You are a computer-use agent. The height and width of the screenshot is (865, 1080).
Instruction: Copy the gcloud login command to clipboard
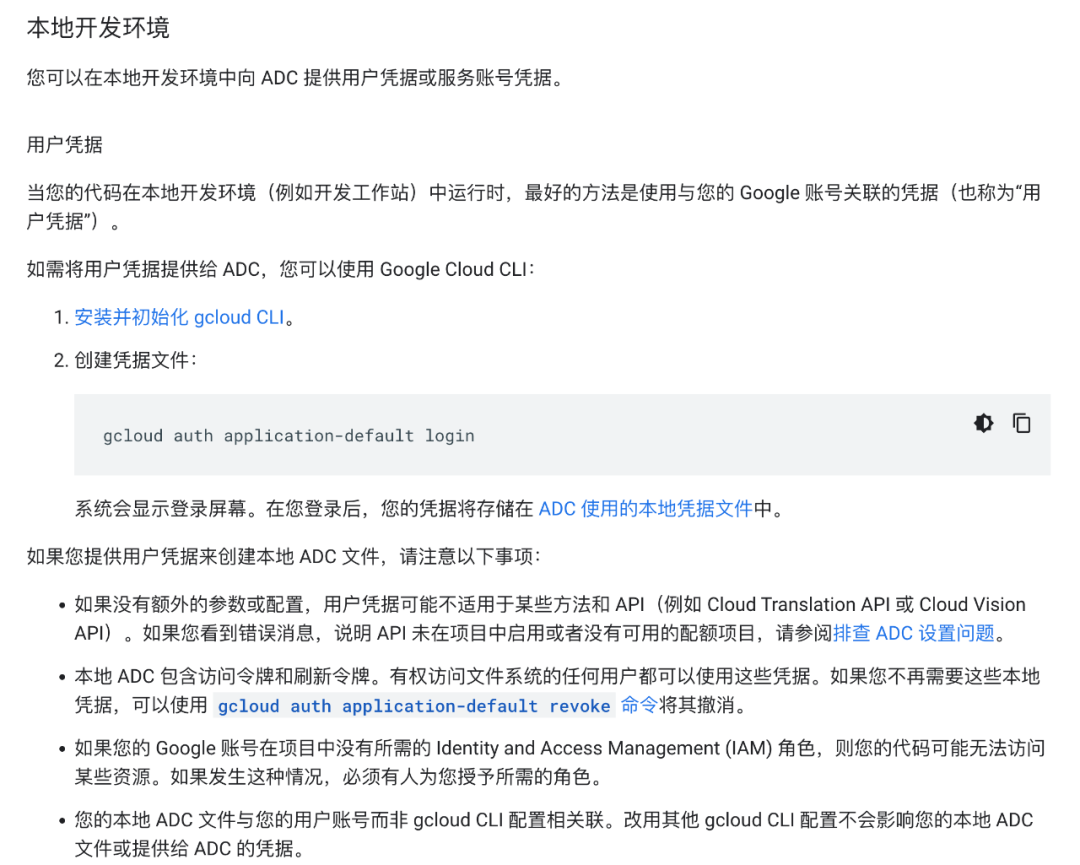click(x=1021, y=423)
